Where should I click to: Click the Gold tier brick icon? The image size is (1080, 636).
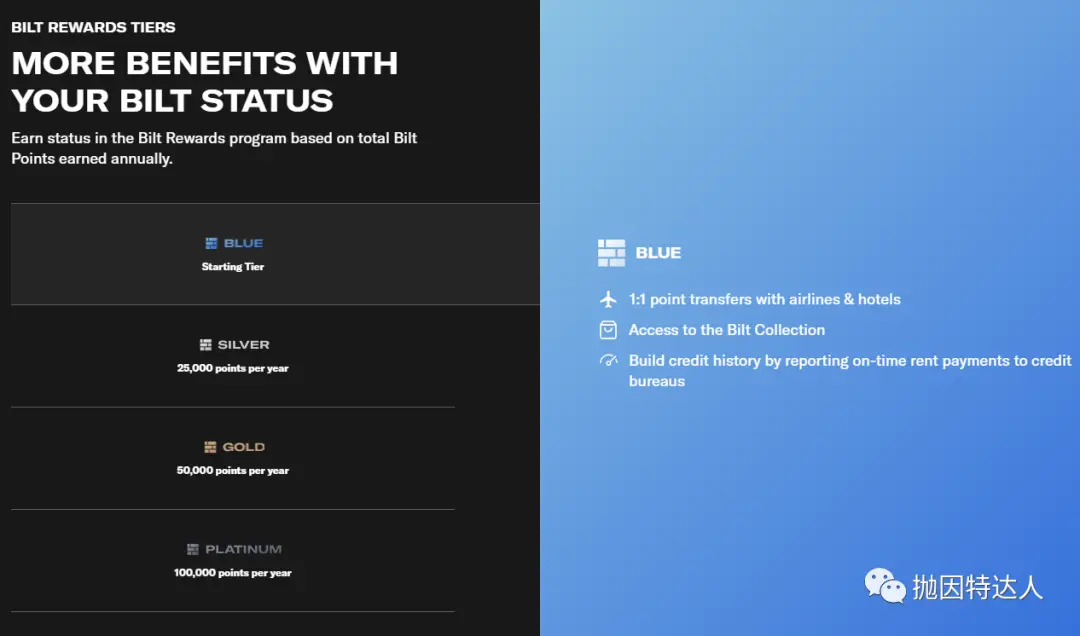coord(210,447)
